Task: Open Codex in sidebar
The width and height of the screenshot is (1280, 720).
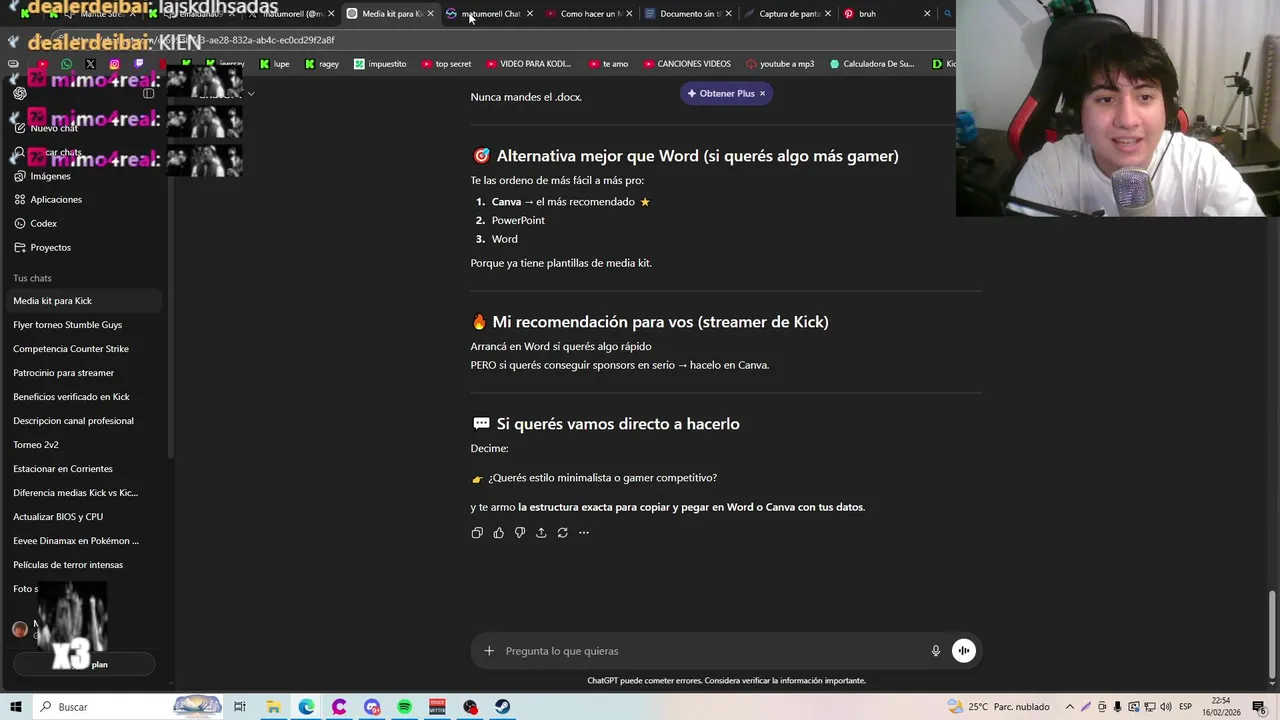Action: (43, 224)
